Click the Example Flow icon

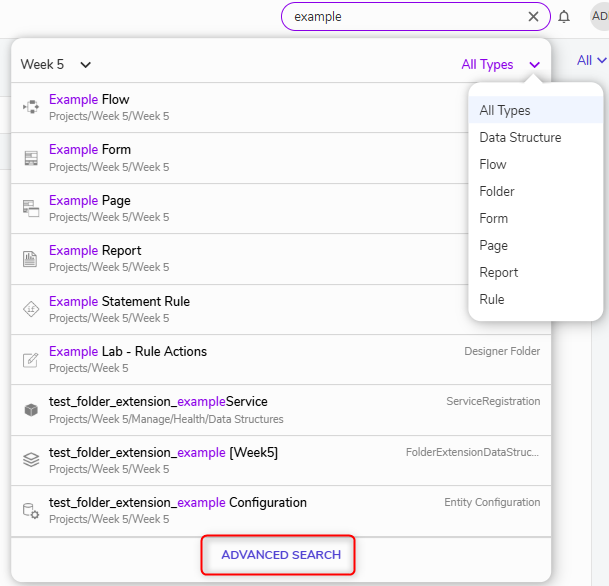[x=31, y=106]
